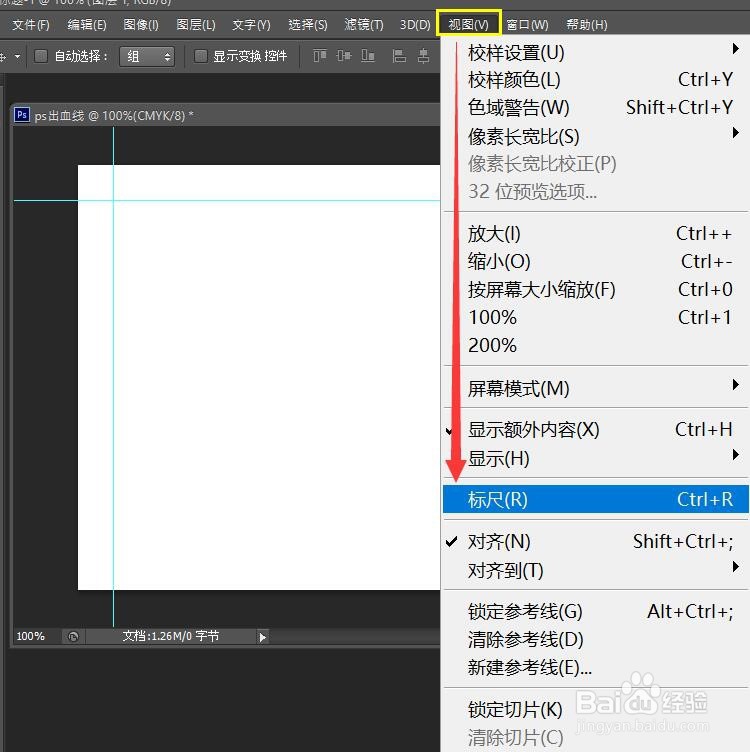Toggle the 显示变换控件 checkbox
The width and height of the screenshot is (750, 752).
(200, 56)
